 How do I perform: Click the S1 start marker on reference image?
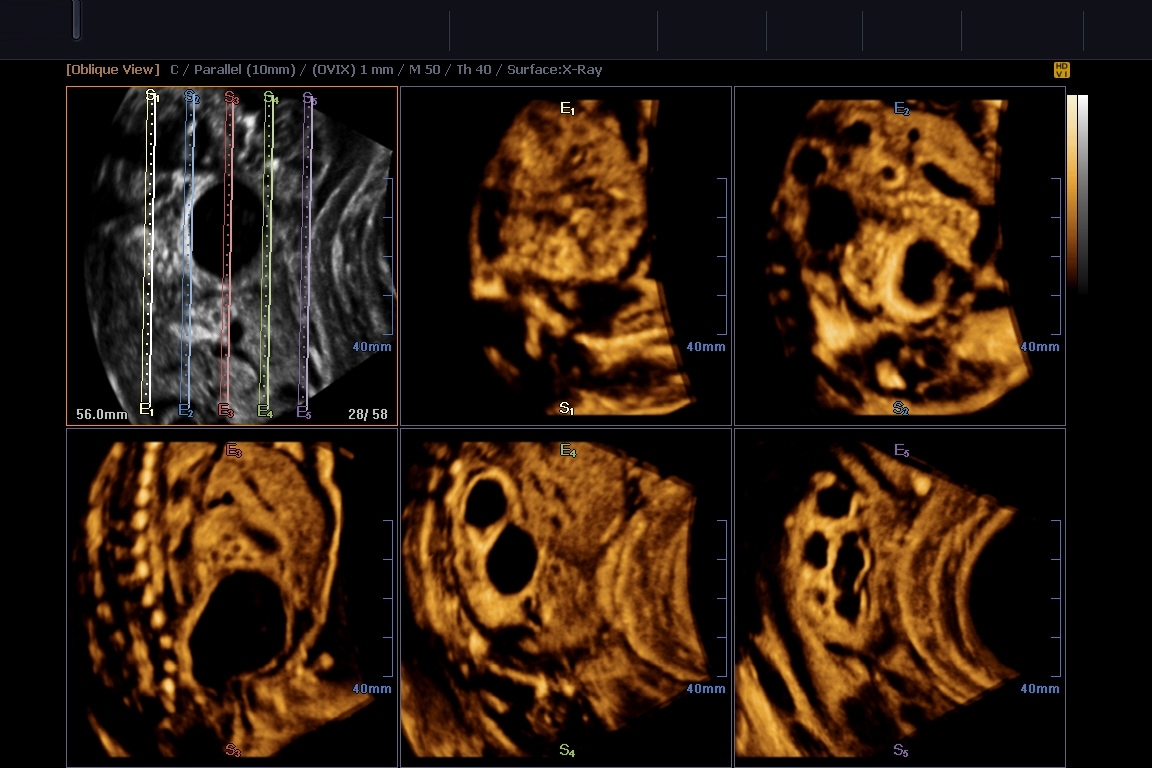(x=152, y=96)
